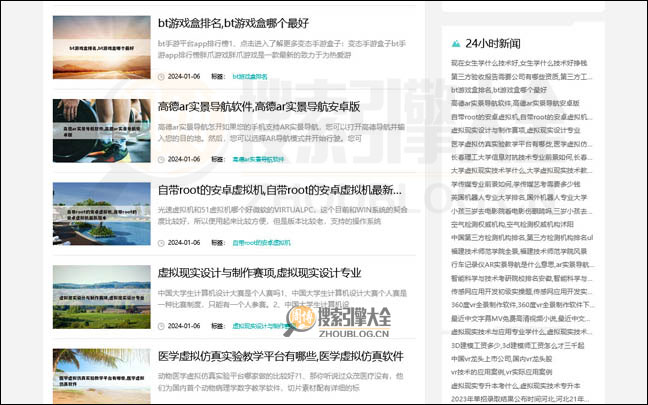Click the 2024-01-06 date of 高德ar article

pyautogui.click(x=184, y=159)
